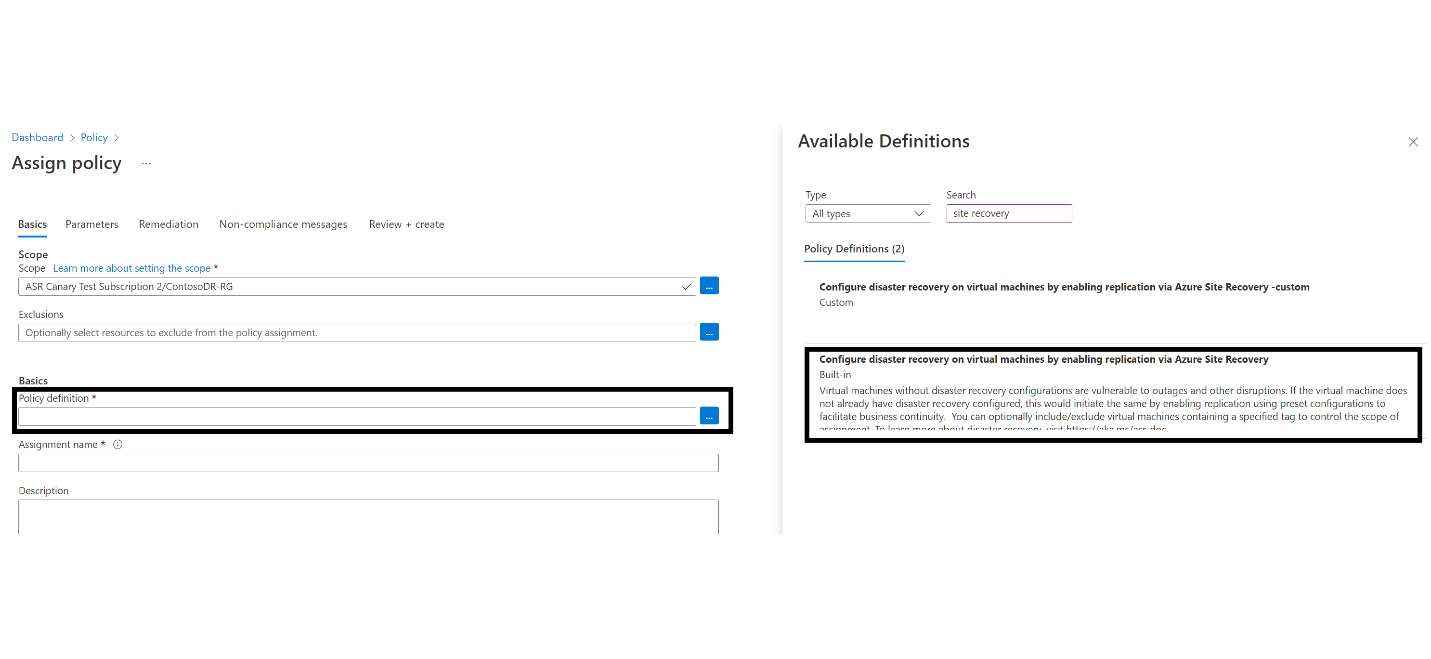The image size is (1431, 659).
Task: Click the Scope validation checkmark icon
Action: pyautogui.click(x=686, y=286)
